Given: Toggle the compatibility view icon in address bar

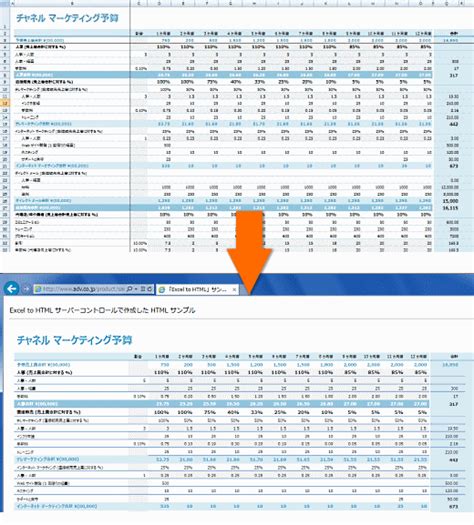Looking at the screenshot, I should pos(143,289).
